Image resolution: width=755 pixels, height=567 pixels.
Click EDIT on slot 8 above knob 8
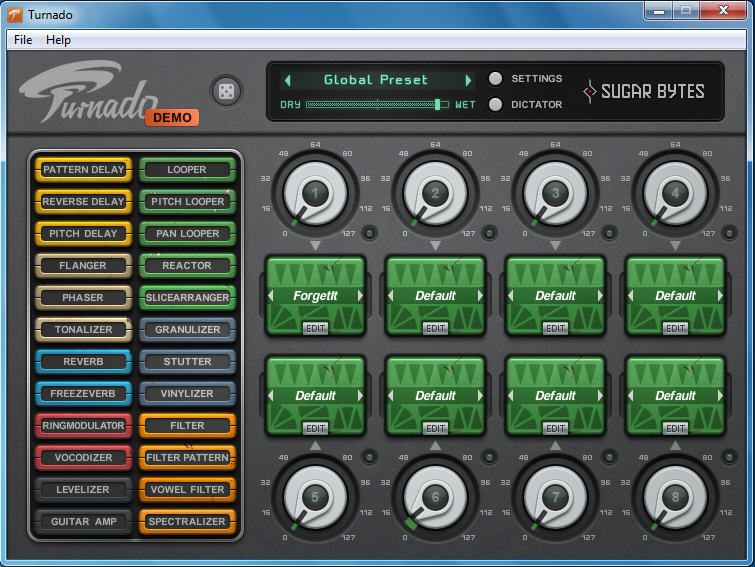[675, 428]
